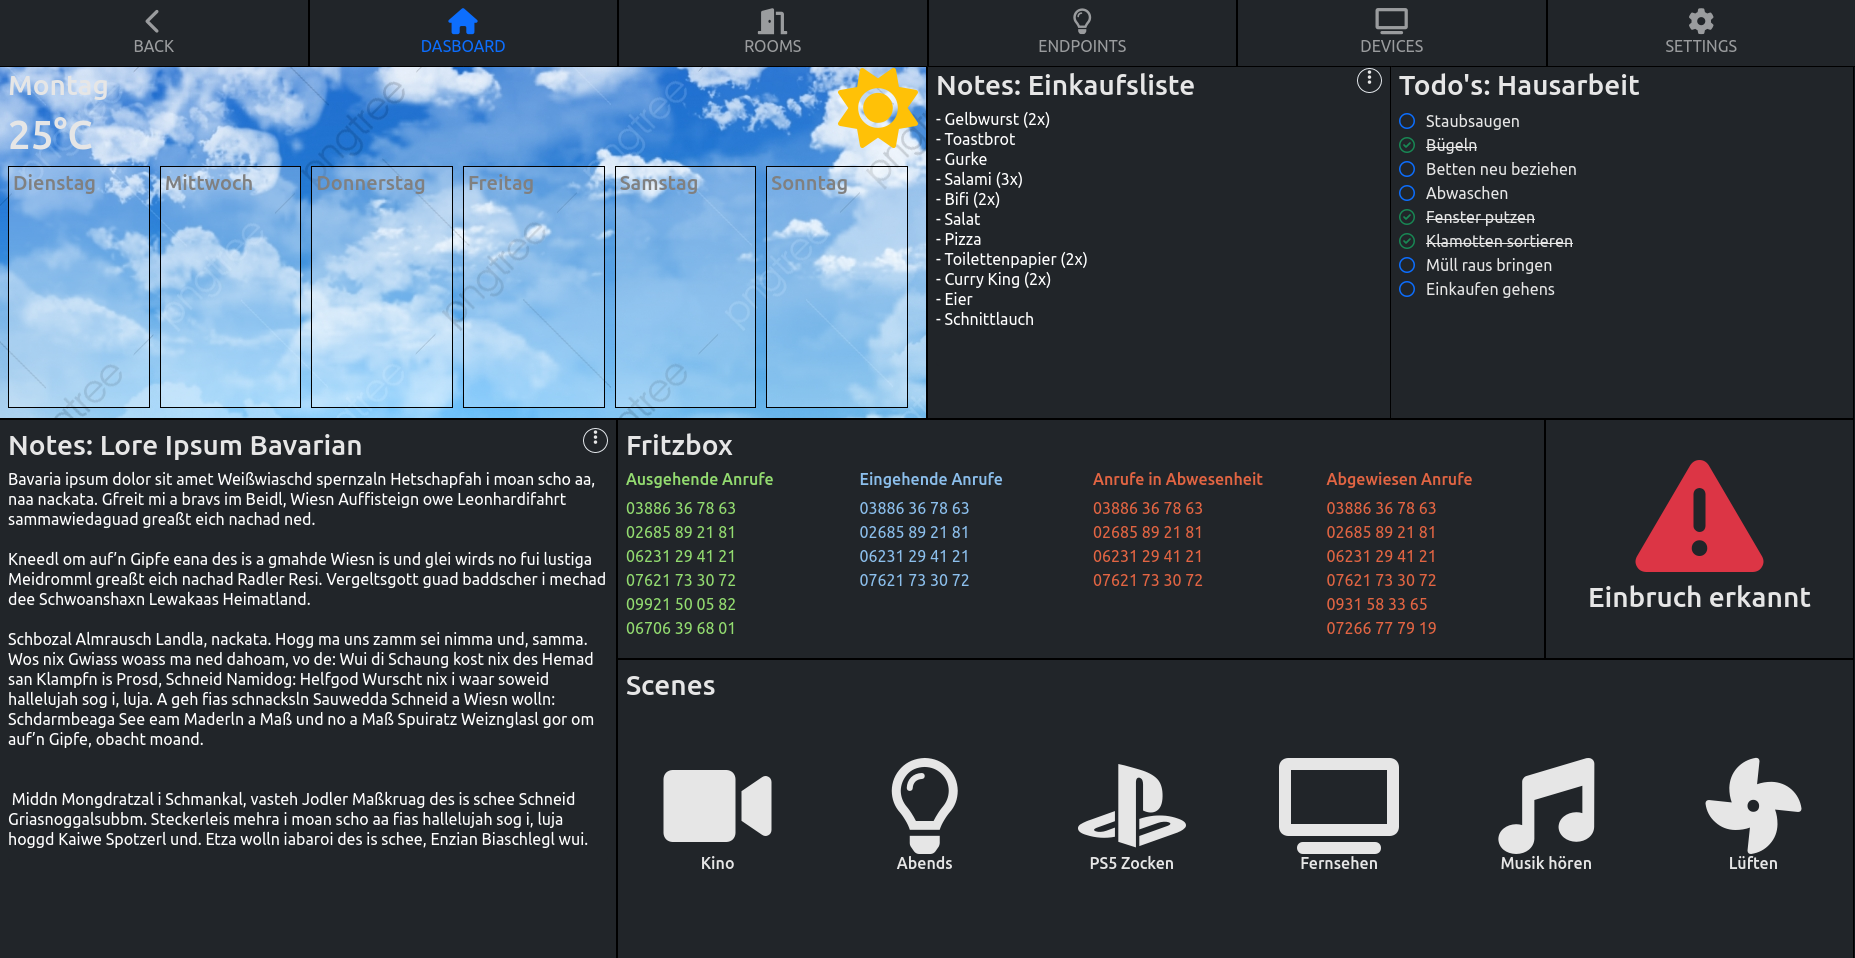
Task: Click the Anrufe in Abwesenheit header
Action: [1177, 479]
